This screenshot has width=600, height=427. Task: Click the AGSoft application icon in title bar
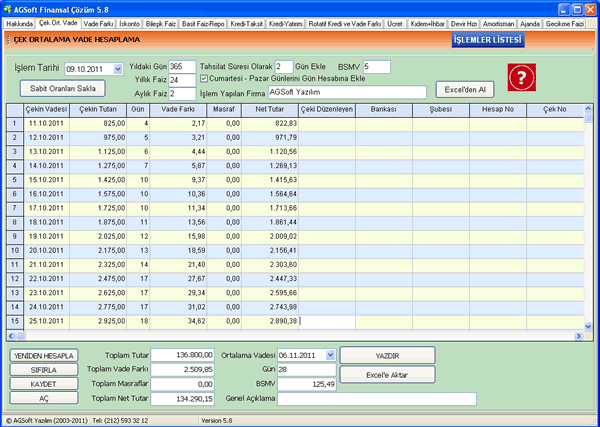click(9, 7)
